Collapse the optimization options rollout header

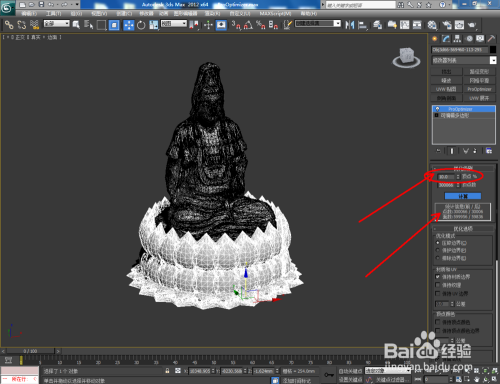(x=463, y=229)
